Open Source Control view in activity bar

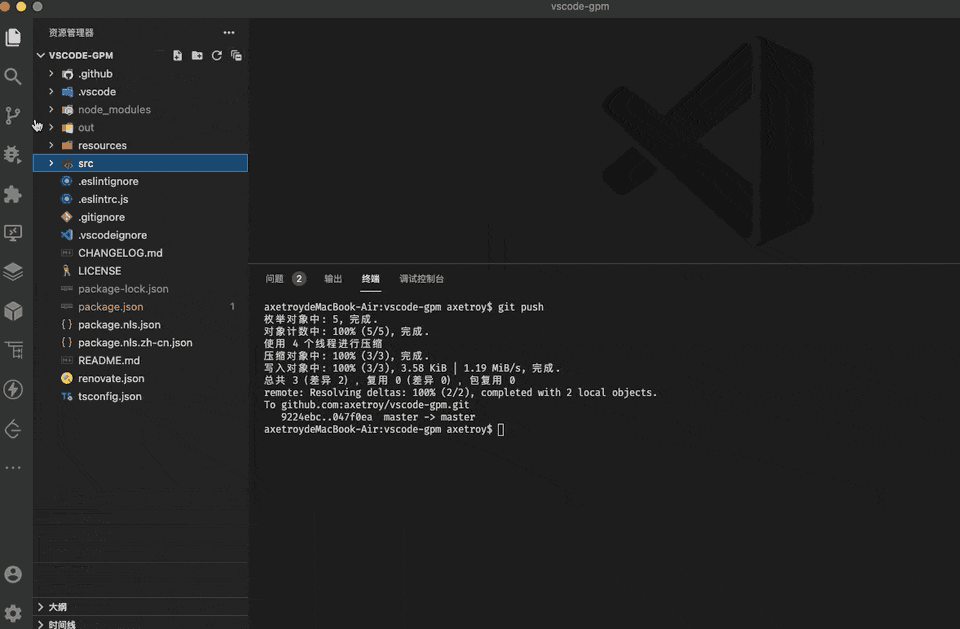[13, 116]
